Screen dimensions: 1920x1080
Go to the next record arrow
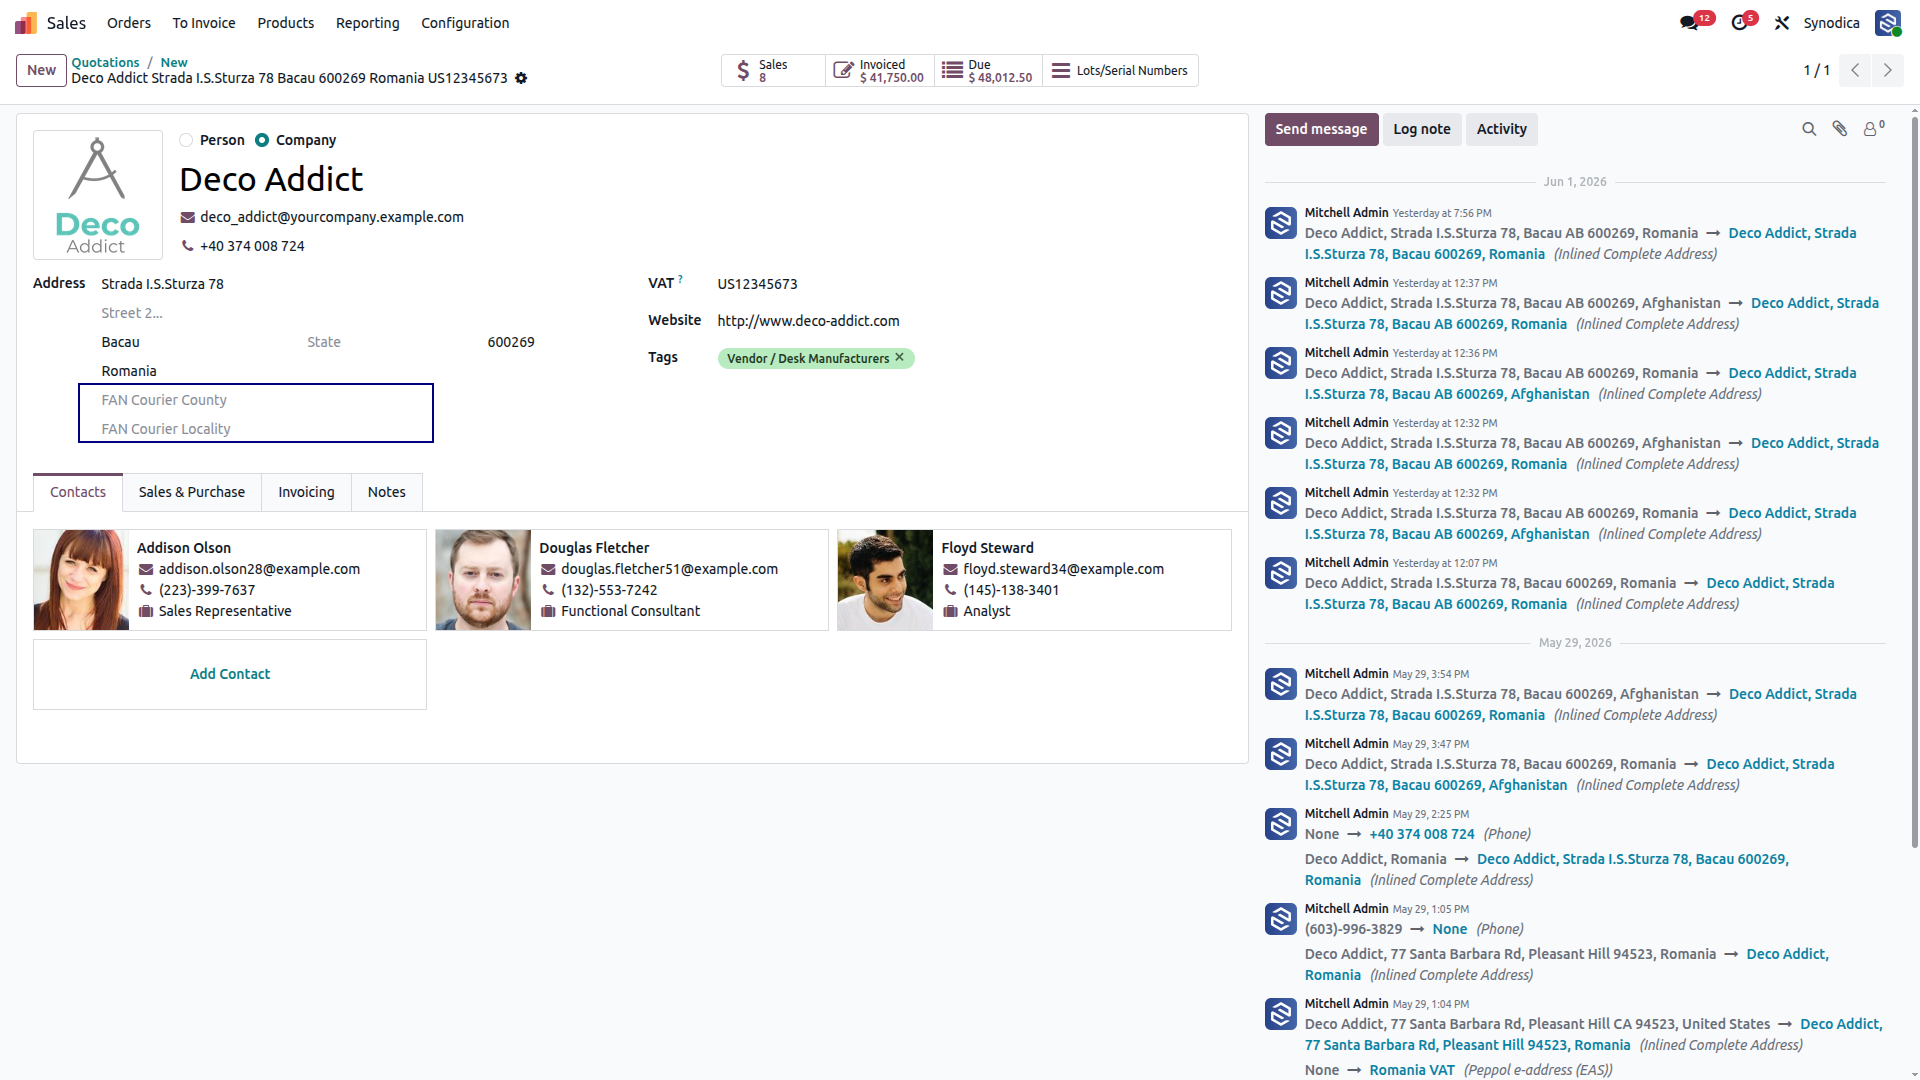[x=1888, y=70]
